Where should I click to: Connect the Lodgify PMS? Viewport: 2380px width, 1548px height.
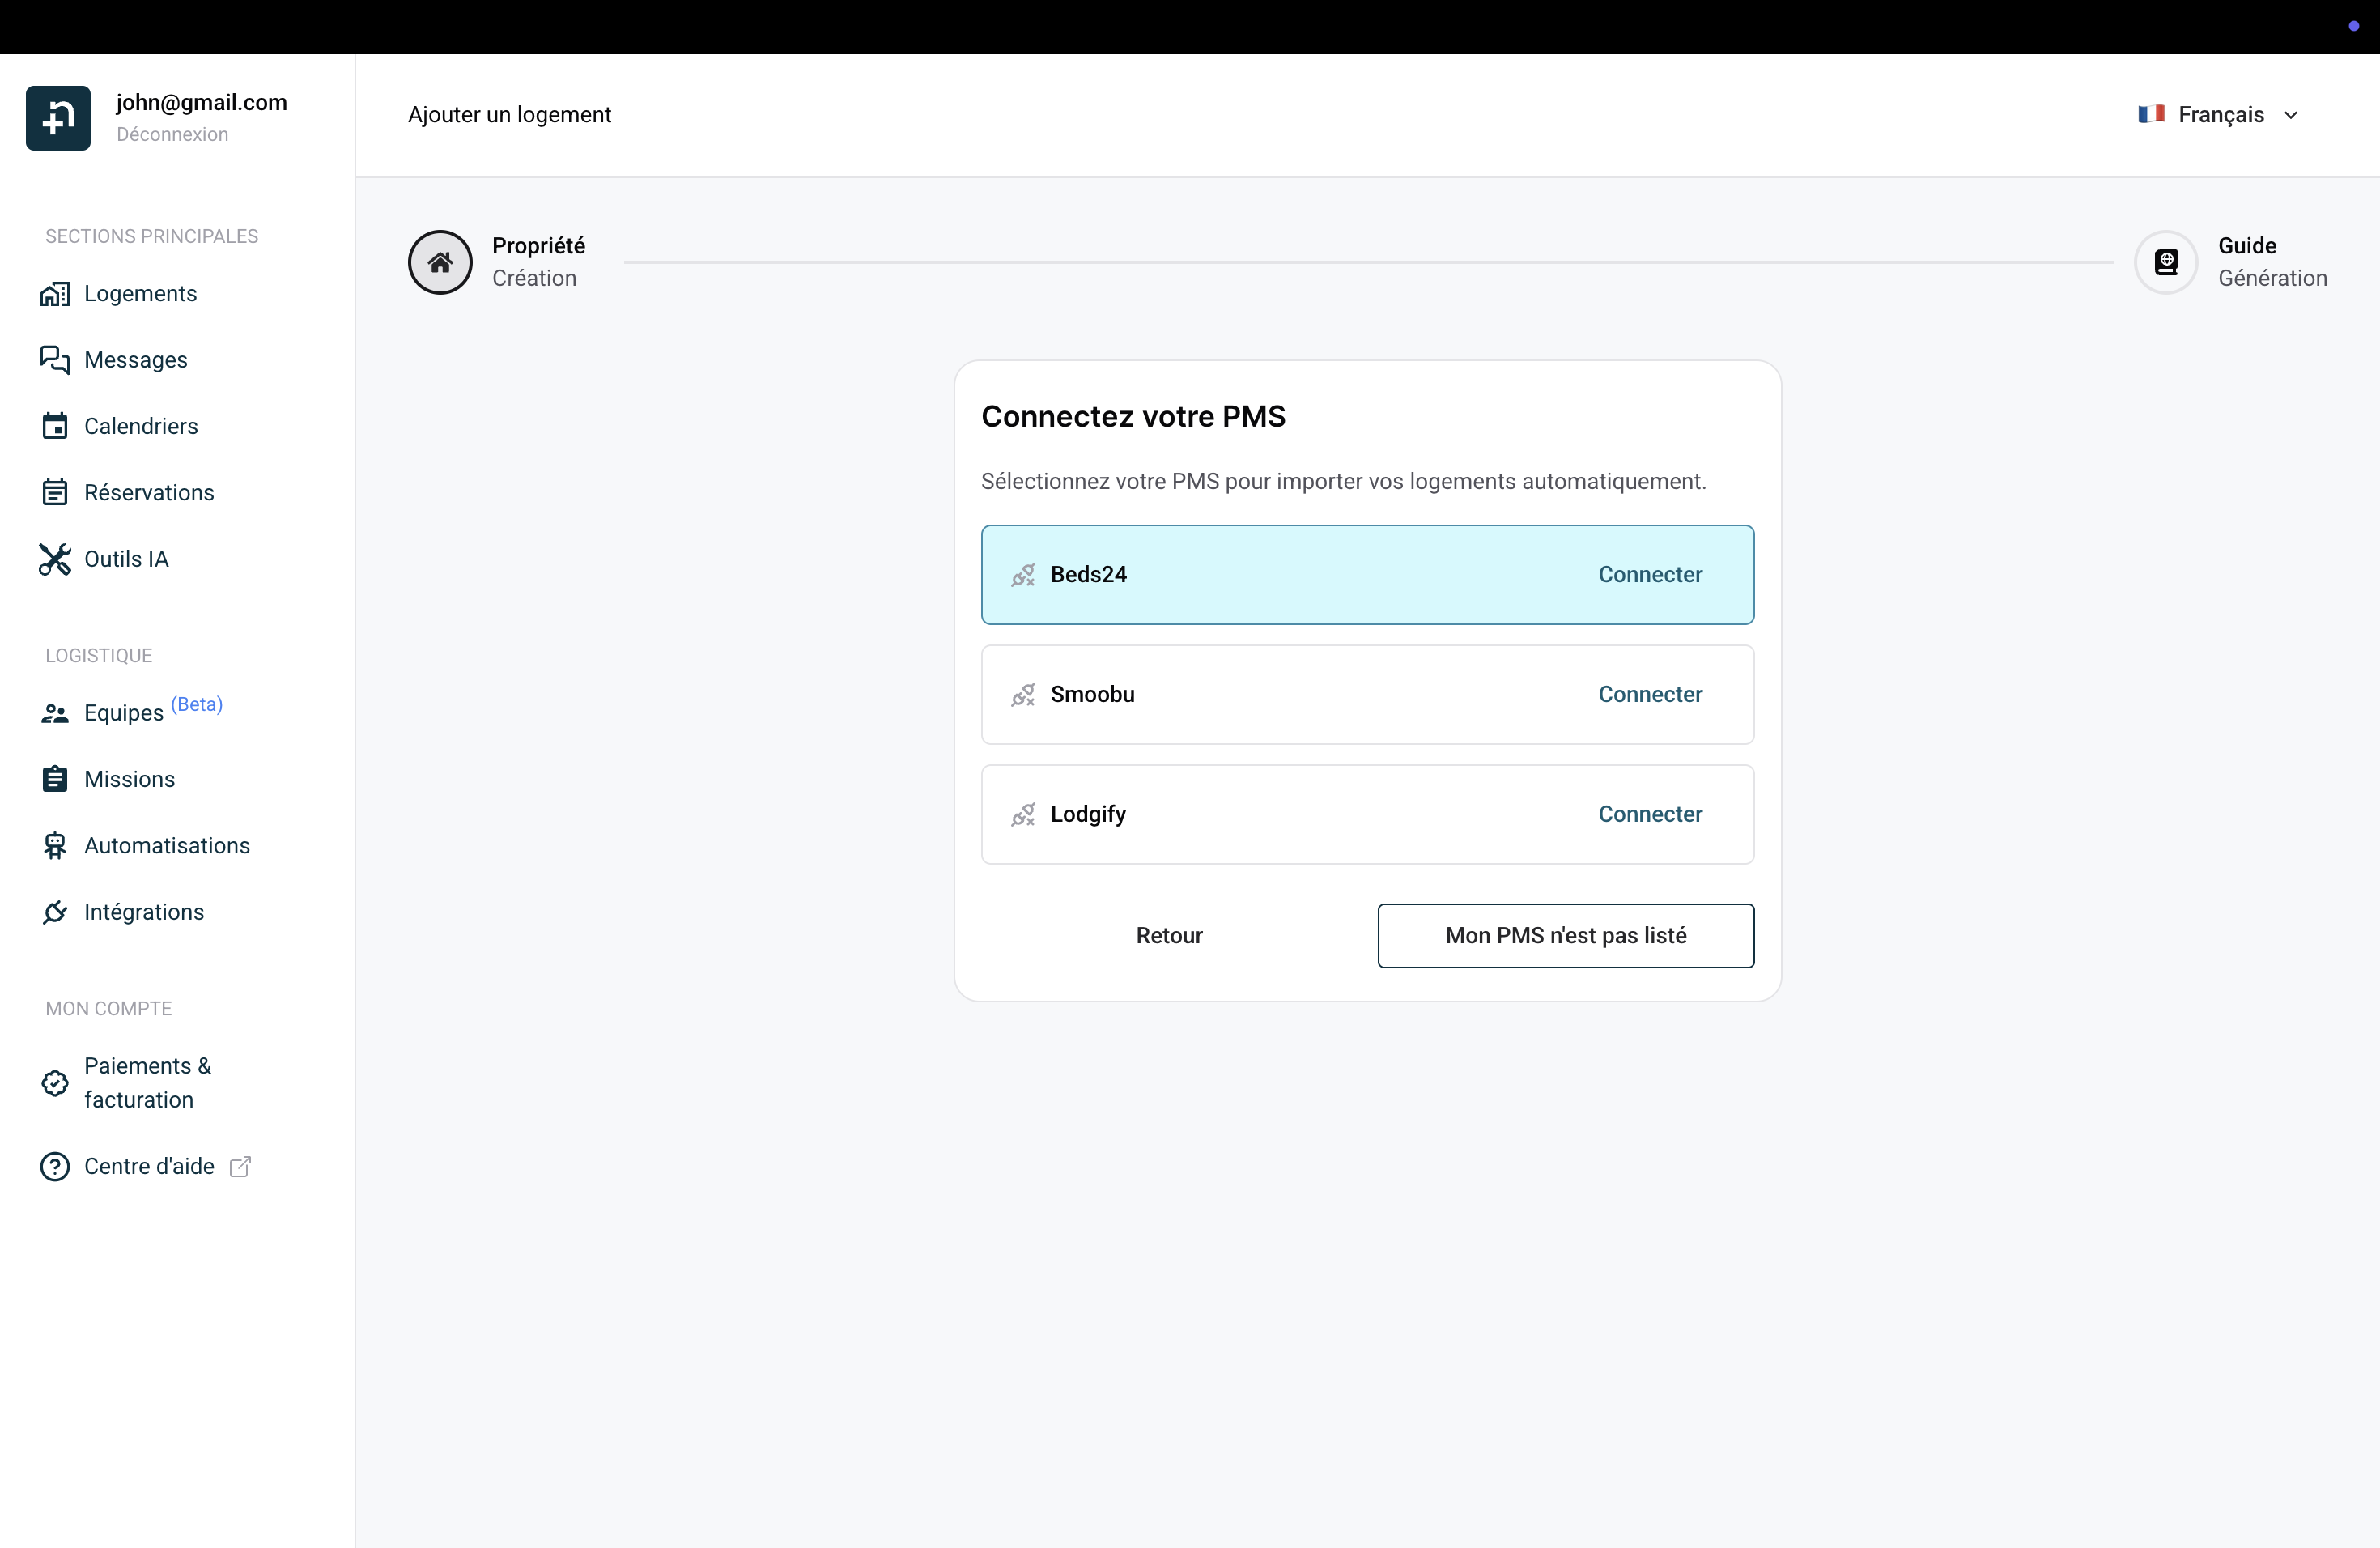(1650, 815)
